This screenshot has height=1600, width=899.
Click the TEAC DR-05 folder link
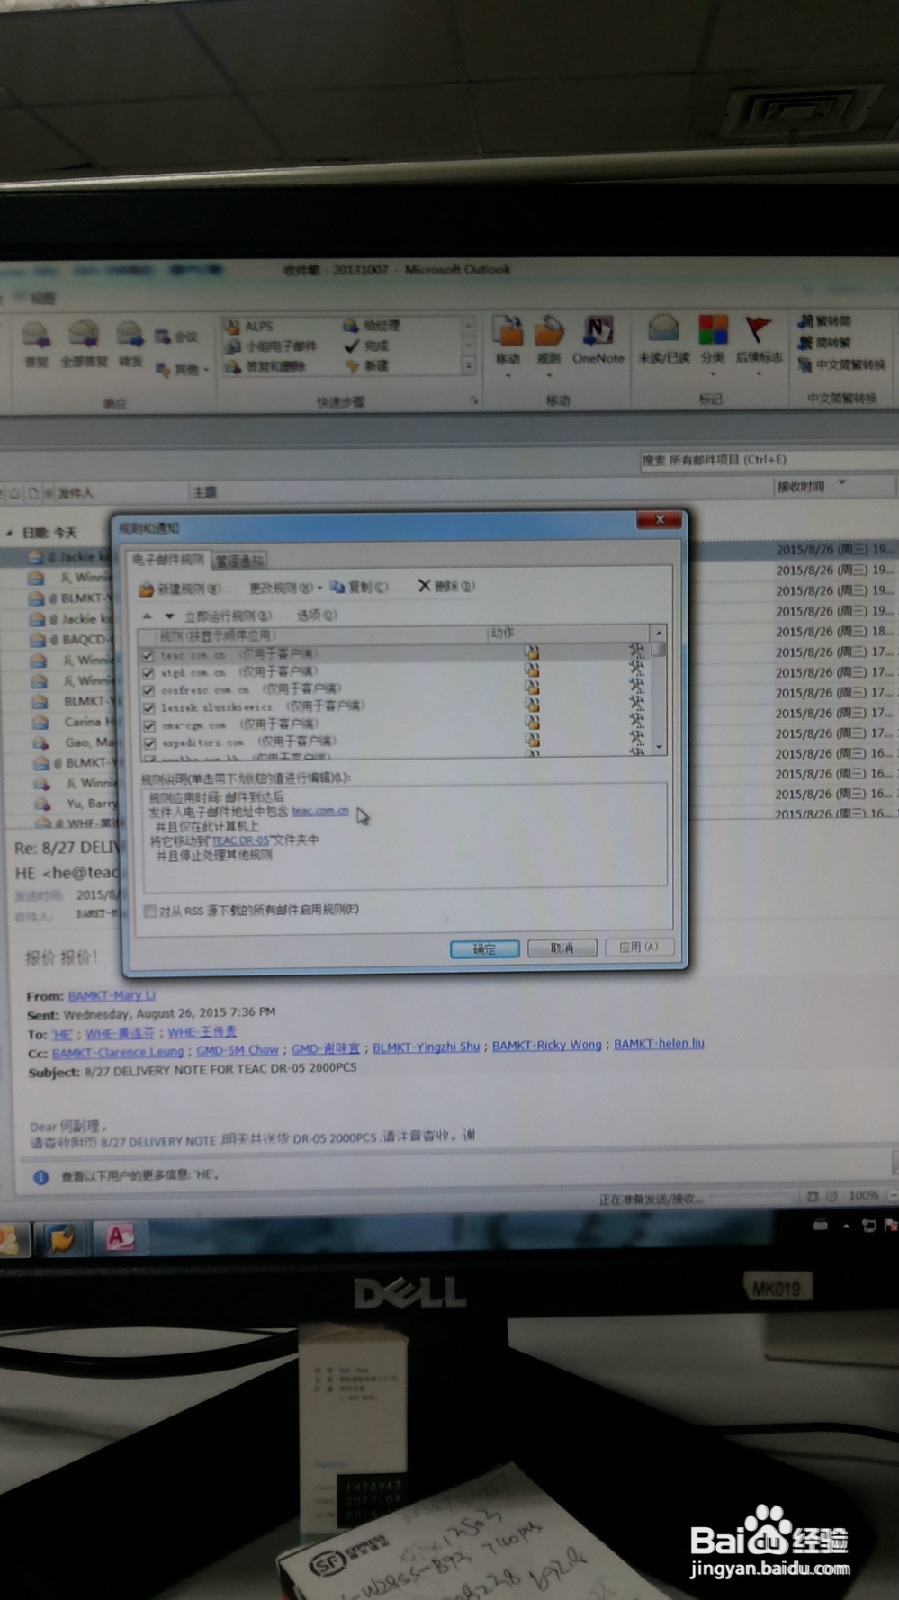click(240, 841)
